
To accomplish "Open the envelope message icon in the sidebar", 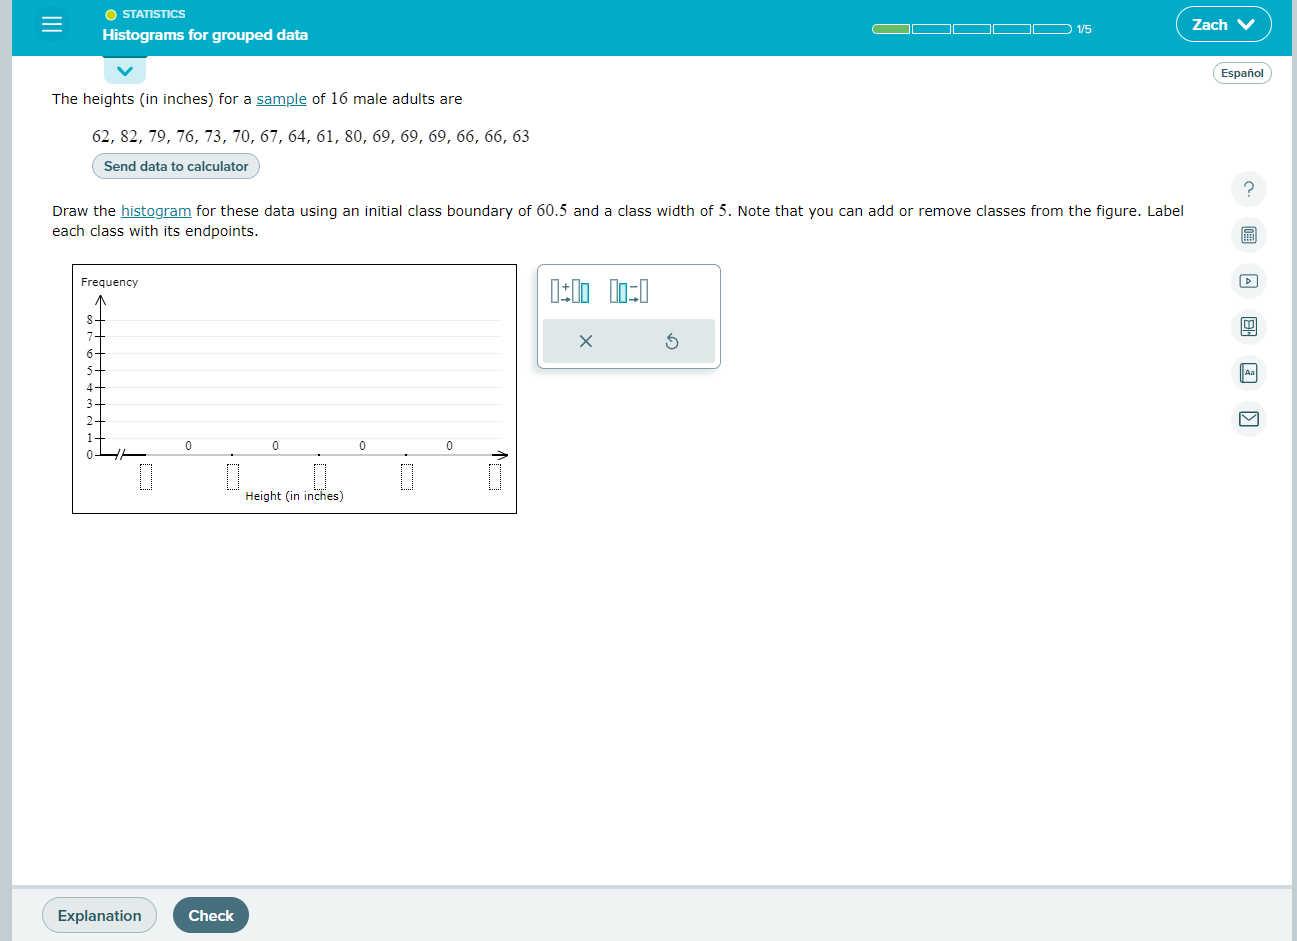I will click(x=1248, y=418).
